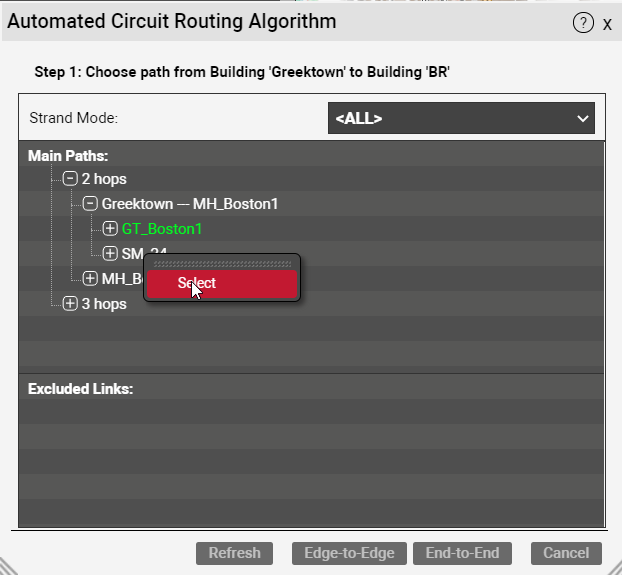
Task: Expand the MH_B node below SM_24
Action: click(x=90, y=279)
